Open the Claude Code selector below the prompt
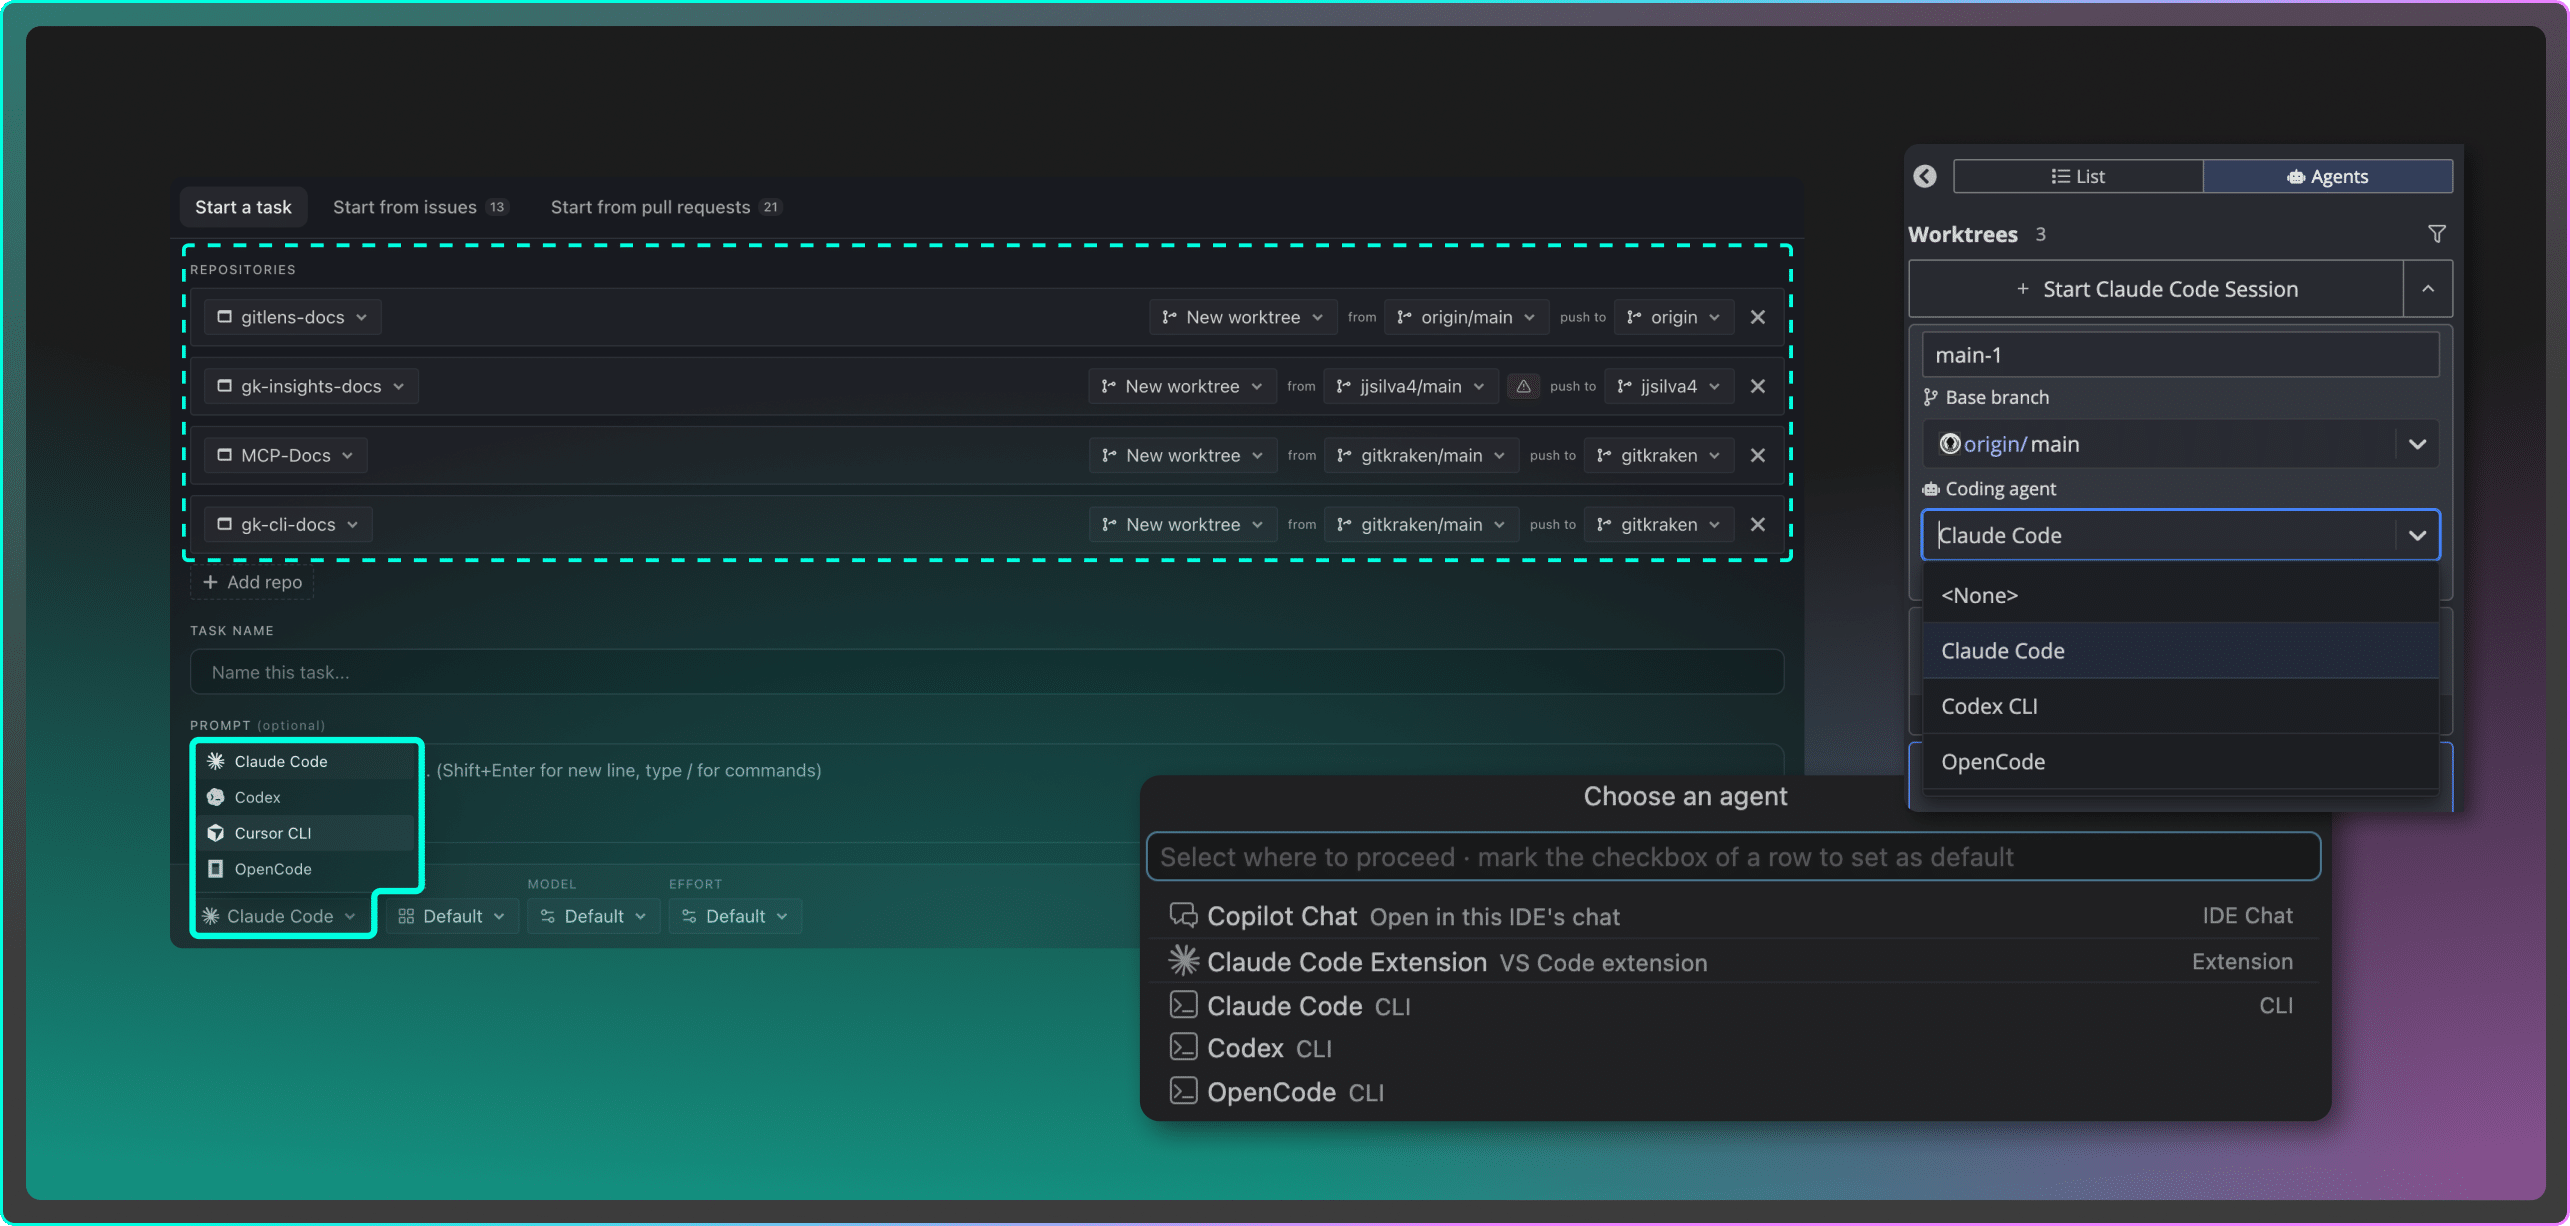The image size is (2570, 1226). click(x=280, y=916)
